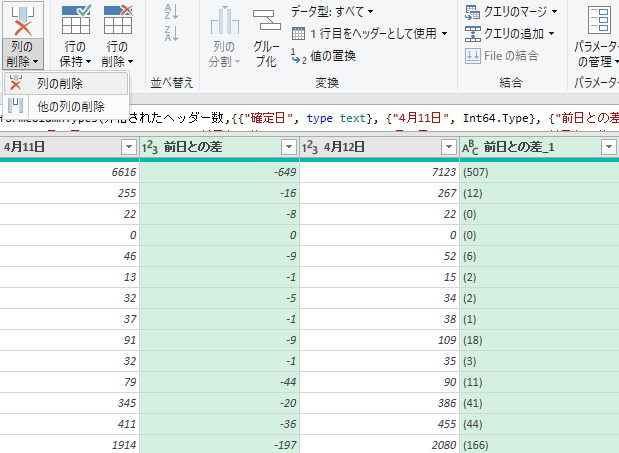
Task: Select the 前日との差_1 column header
Action: 530,147
